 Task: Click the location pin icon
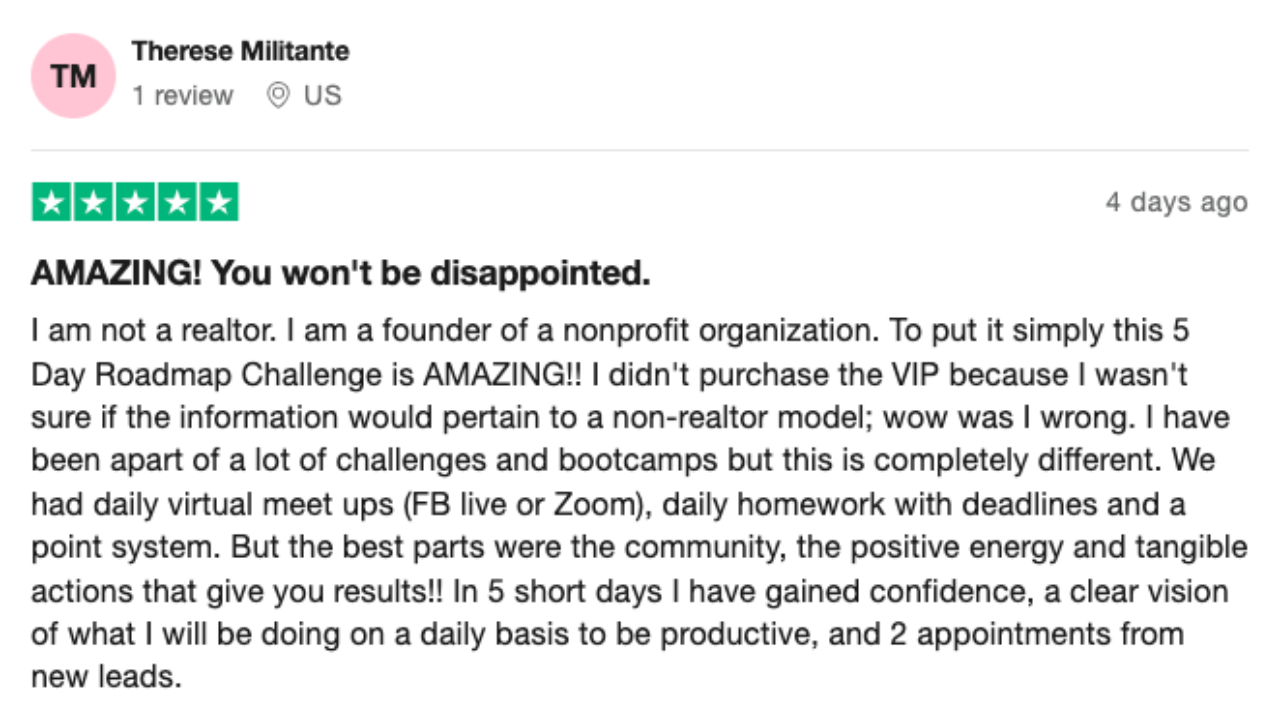pos(279,96)
